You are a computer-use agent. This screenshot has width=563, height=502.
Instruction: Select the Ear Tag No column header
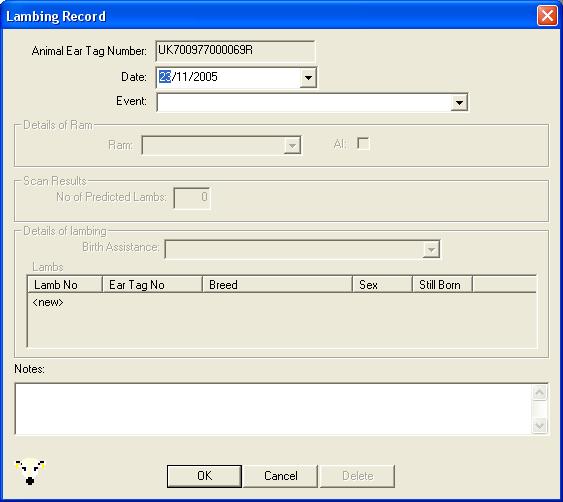click(x=152, y=285)
